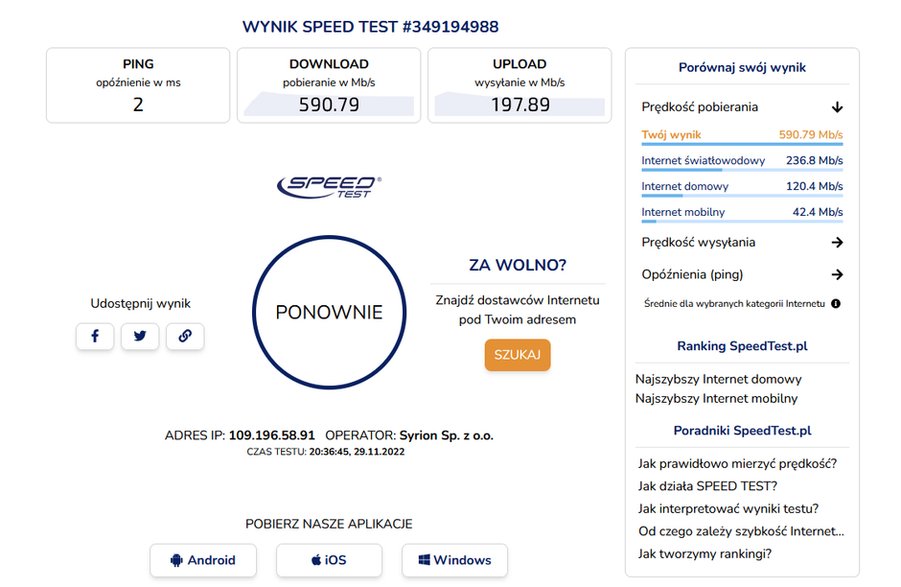Open the Jak tworzymy rankingi? guide

(x=704, y=554)
